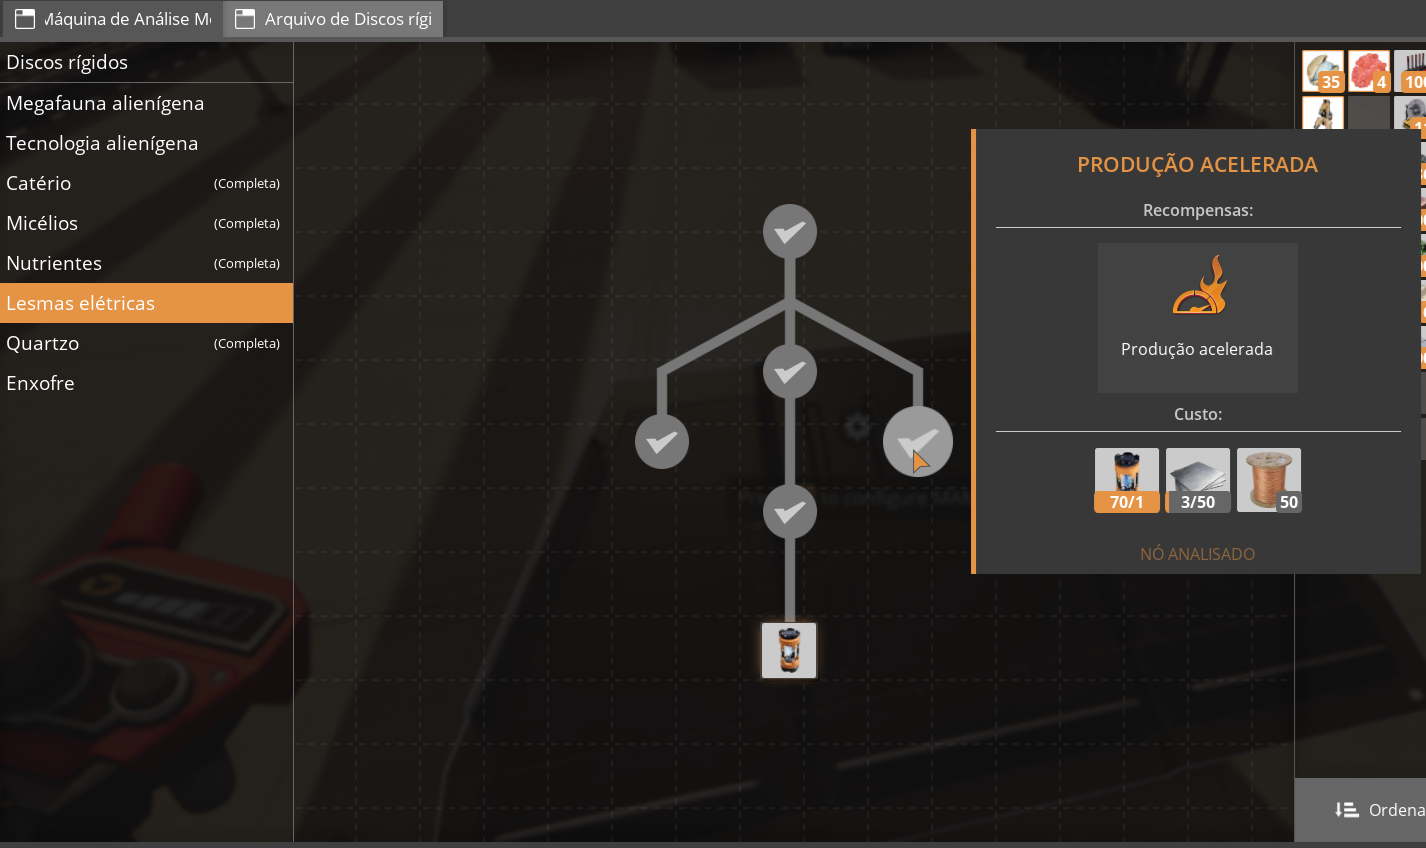Viewport: 1426px width, 848px height.
Task: Click the highlighted Lesmas elétricas entry
Action: 146,303
